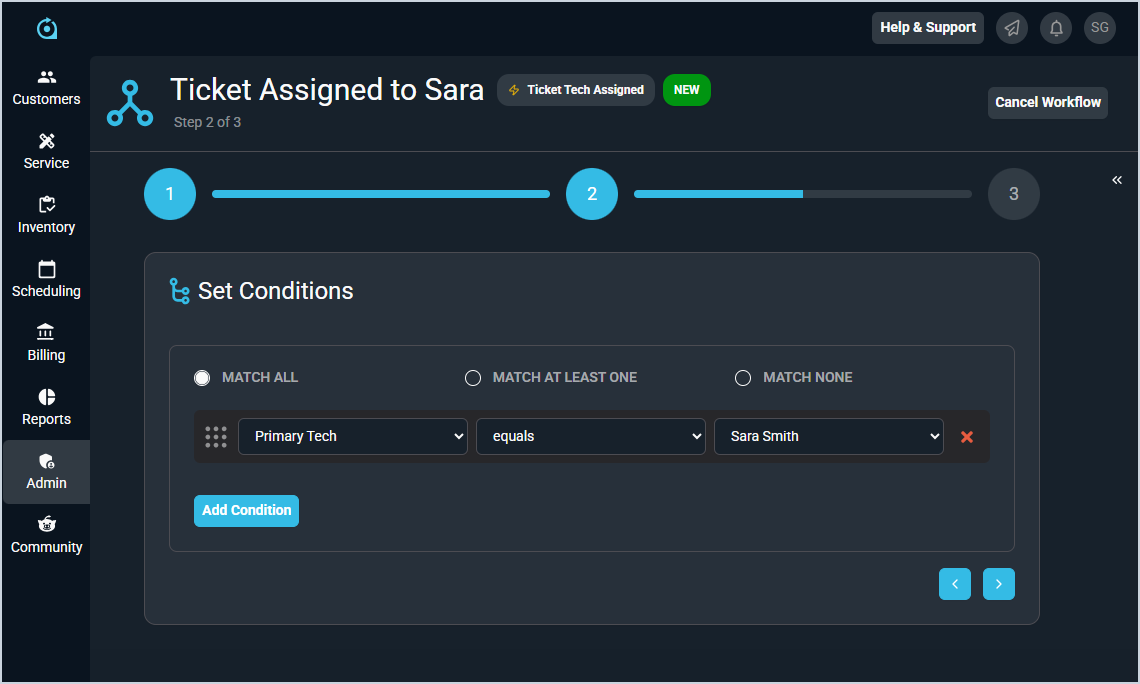Click step 3 circle in progress bar
The height and width of the screenshot is (684, 1140).
tap(1014, 194)
